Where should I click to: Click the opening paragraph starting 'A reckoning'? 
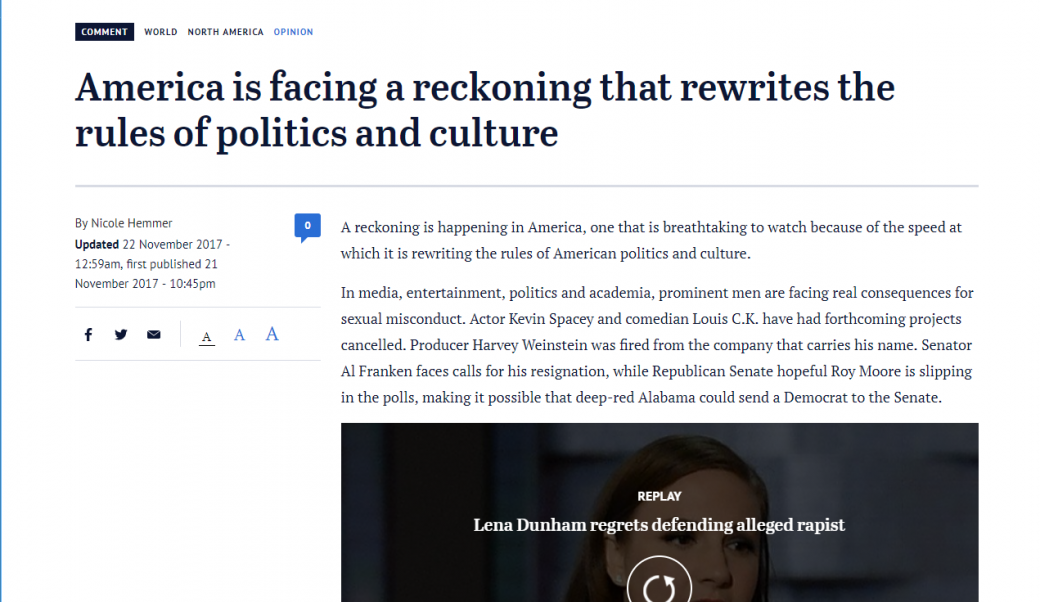651,240
